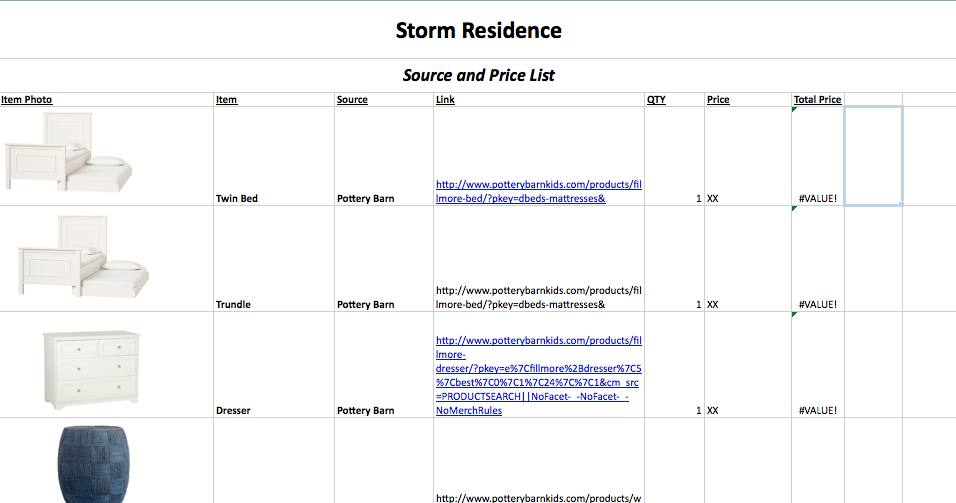This screenshot has height=503, width=956.
Task: Select Pottery Barn source in Dresser row
Action: 384,365
